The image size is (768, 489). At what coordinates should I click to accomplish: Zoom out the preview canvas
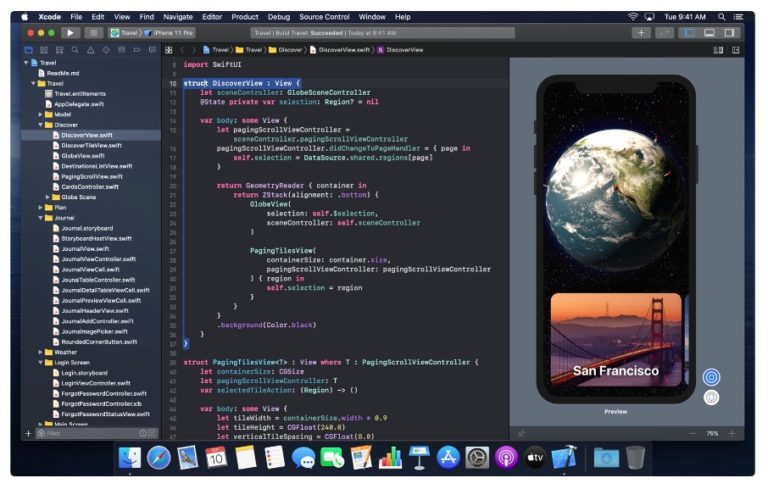click(x=693, y=433)
